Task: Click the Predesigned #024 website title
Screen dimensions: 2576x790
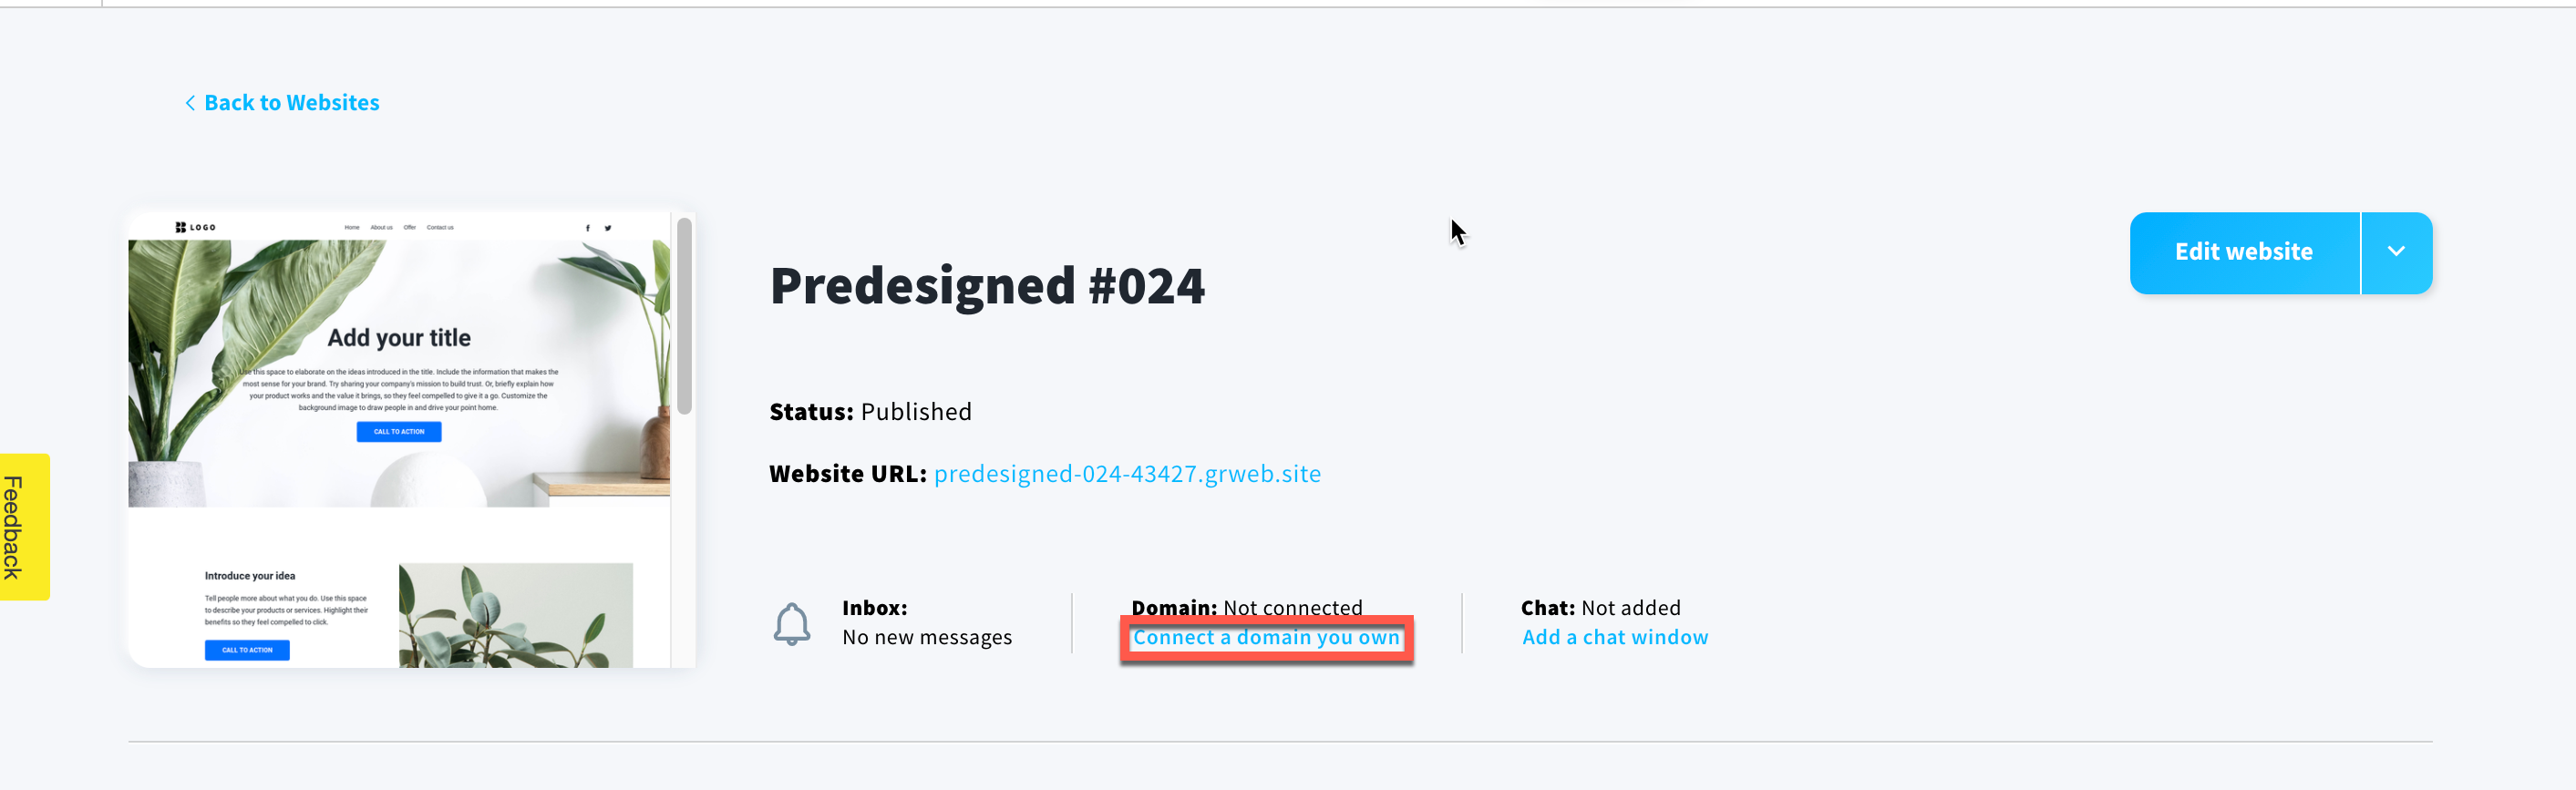Action: click(987, 286)
